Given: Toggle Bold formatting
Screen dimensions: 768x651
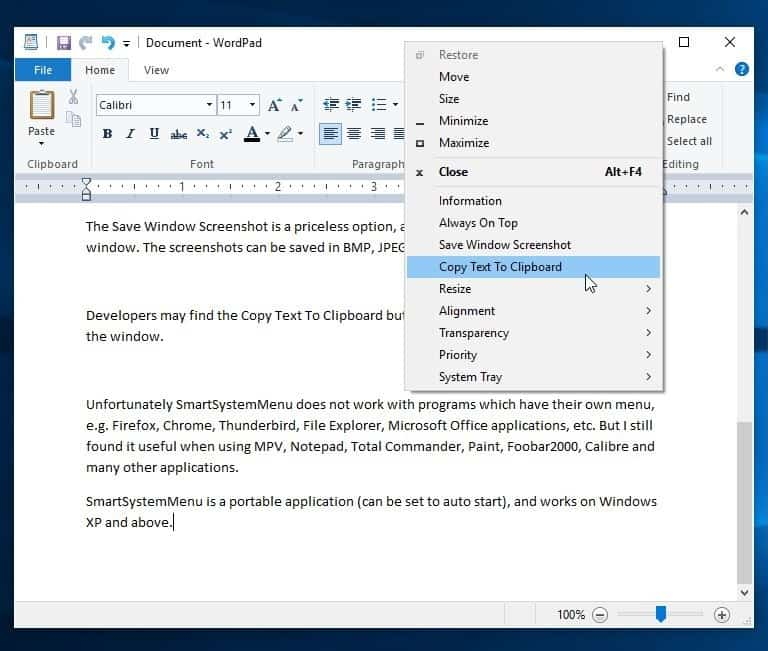Looking at the screenshot, I should tap(107, 134).
